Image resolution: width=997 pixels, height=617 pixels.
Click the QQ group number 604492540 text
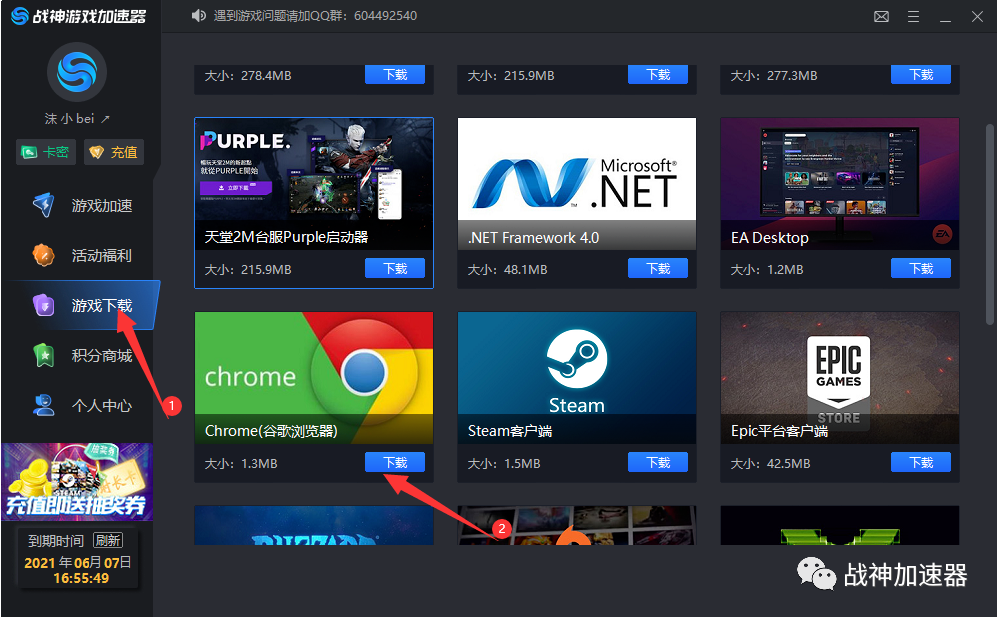tap(385, 16)
